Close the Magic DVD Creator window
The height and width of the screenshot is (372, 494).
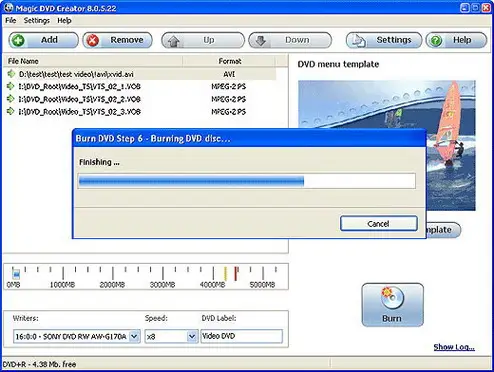pos(486,7)
